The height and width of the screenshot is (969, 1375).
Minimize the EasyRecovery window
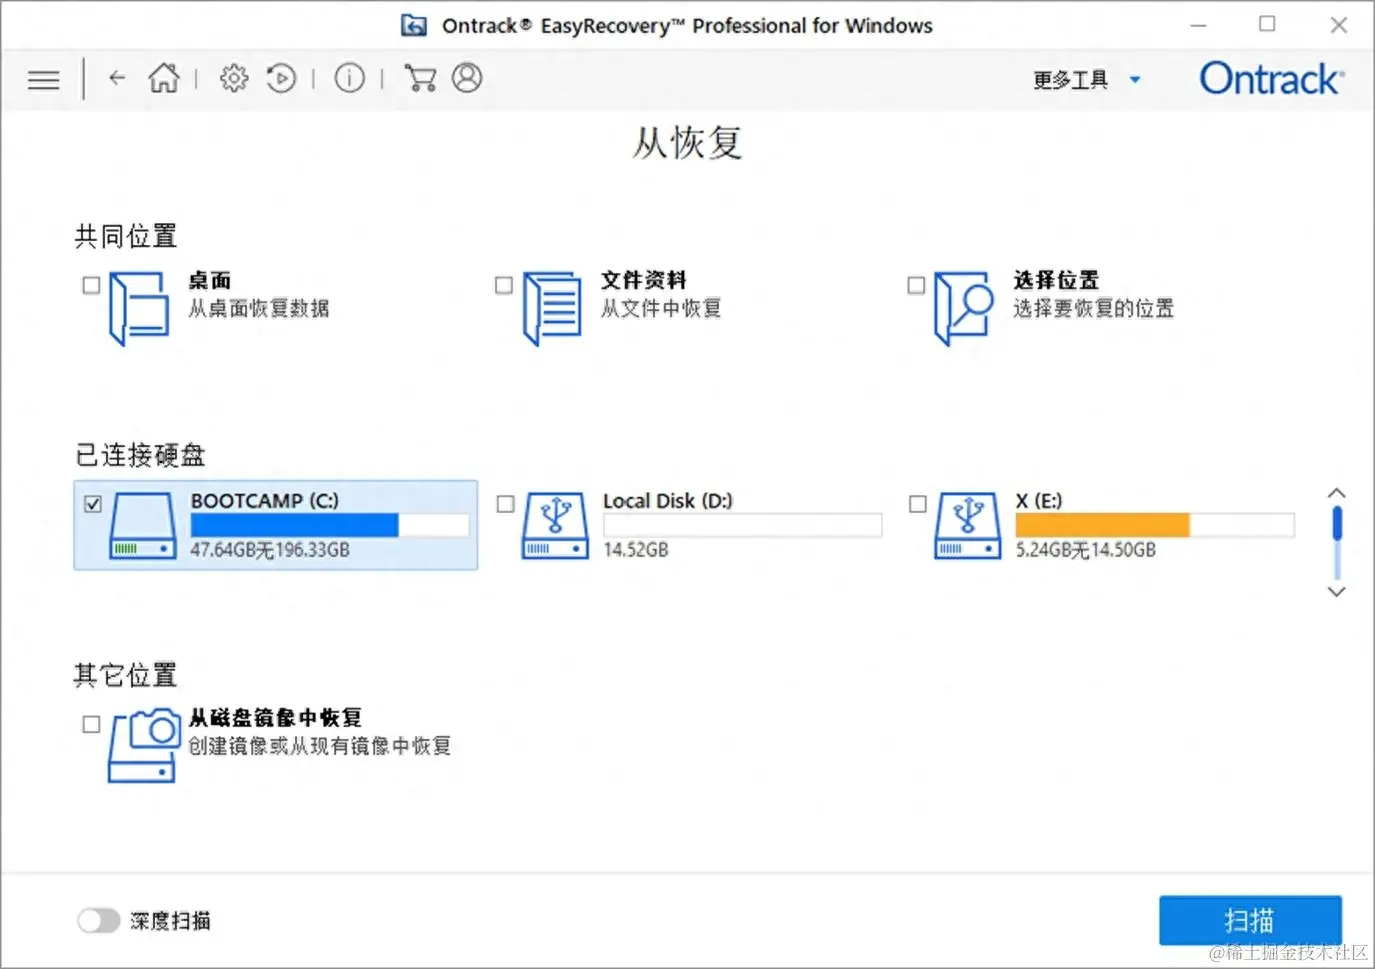pos(1198,25)
